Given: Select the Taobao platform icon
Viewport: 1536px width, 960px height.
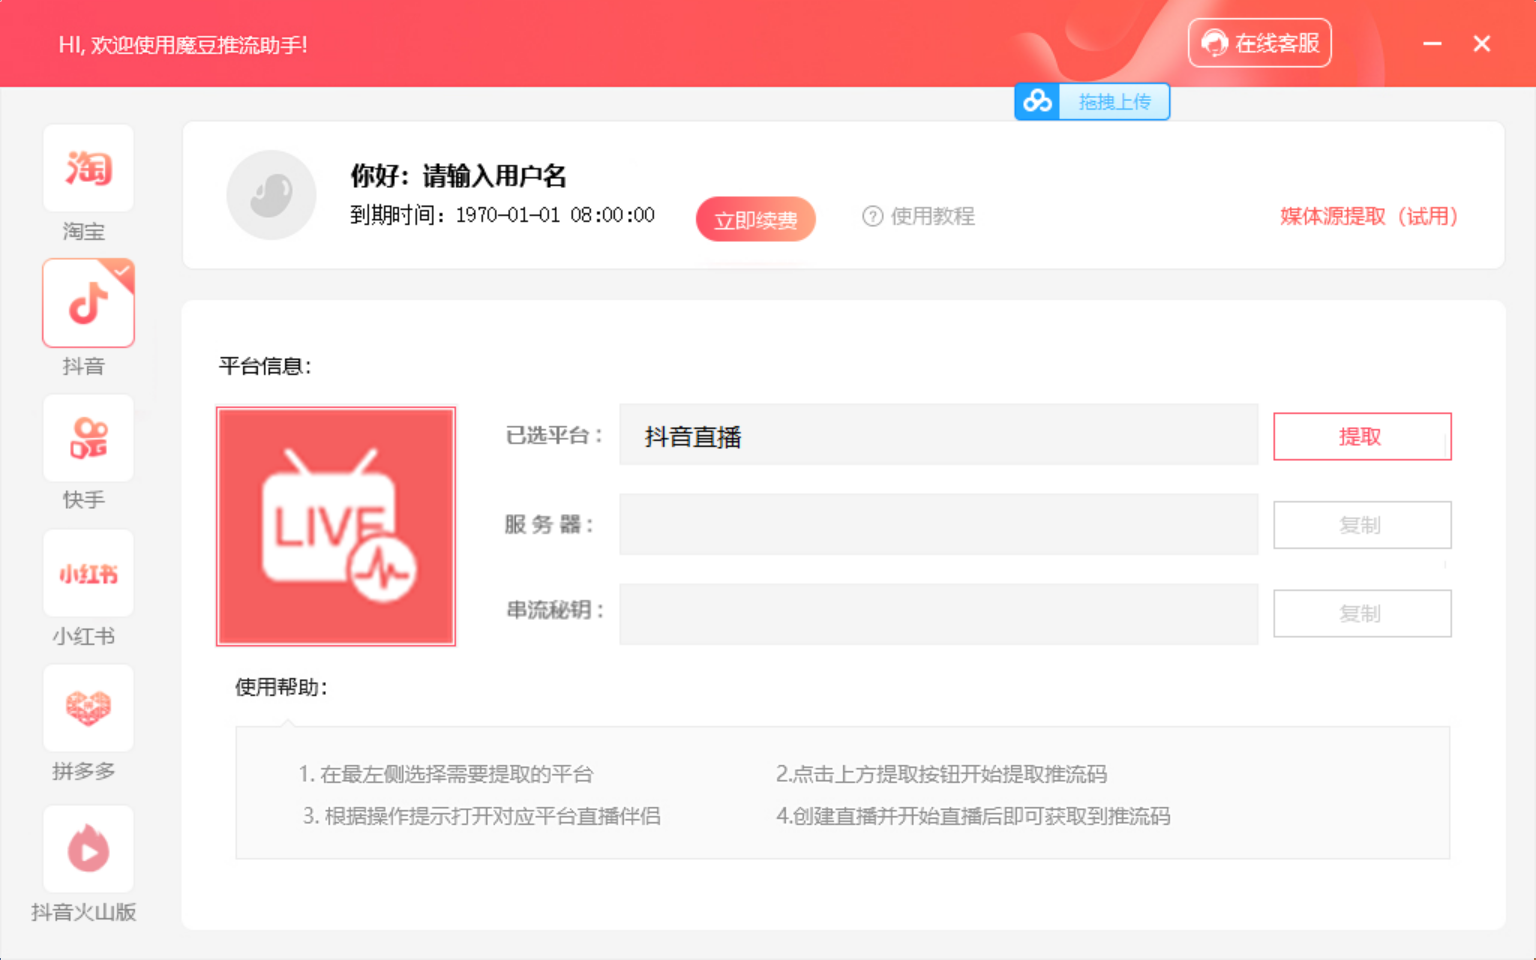Looking at the screenshot, I should (x=88, y=169).
